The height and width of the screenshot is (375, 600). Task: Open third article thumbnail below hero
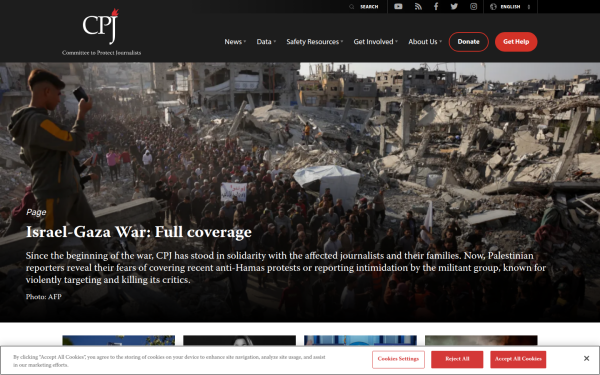click(x=360, y=340)
